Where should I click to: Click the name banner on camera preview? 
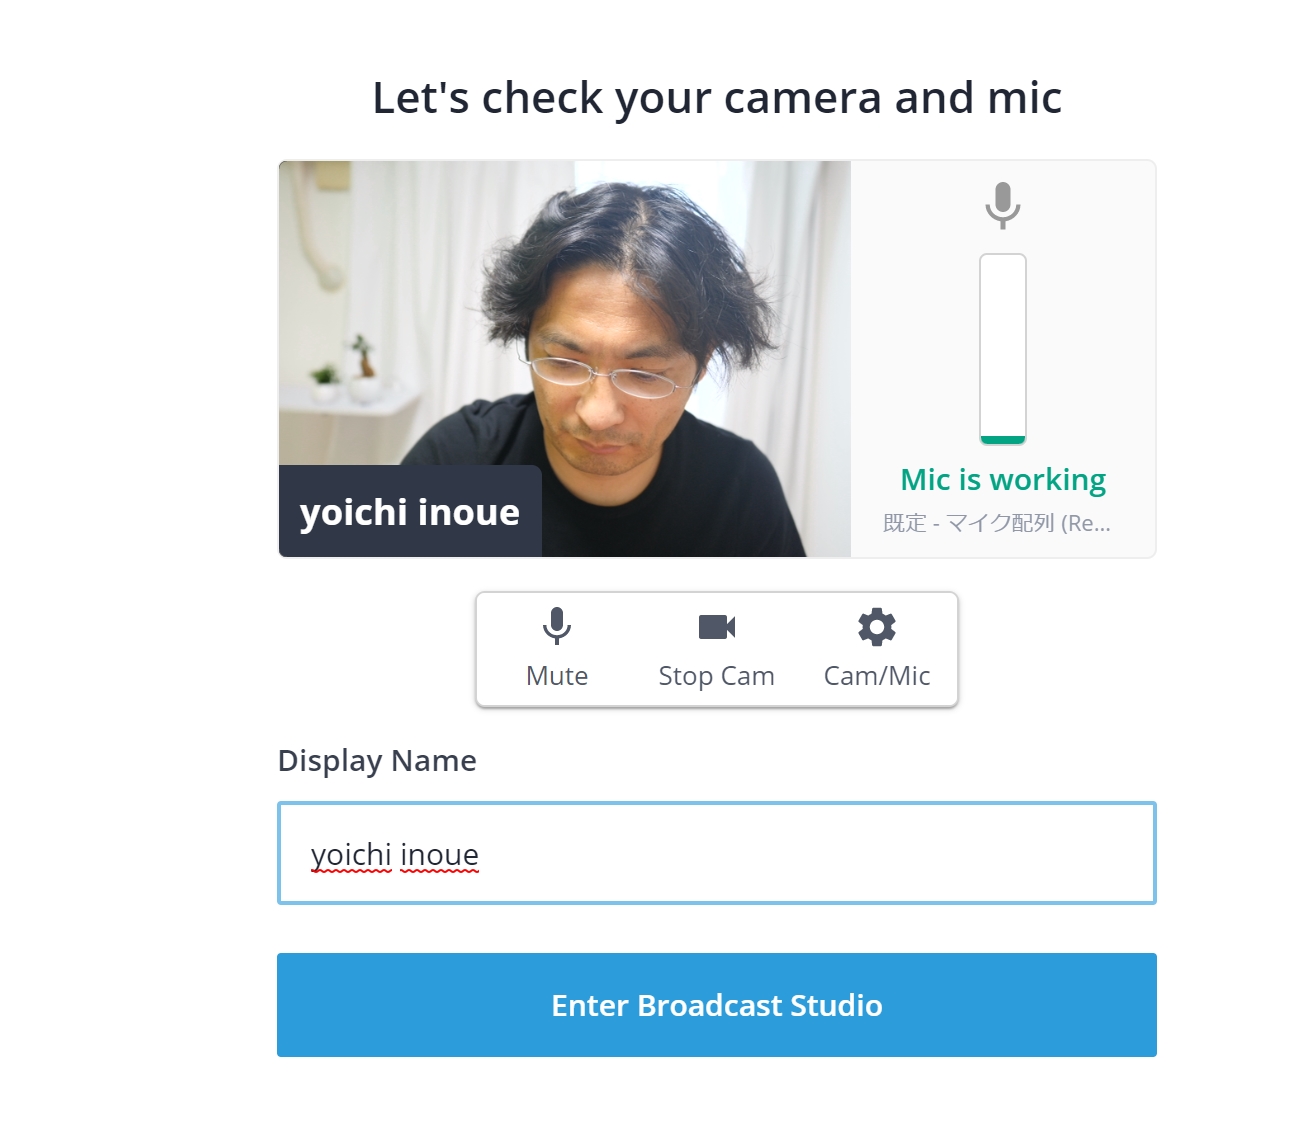[x=410, y=512]
